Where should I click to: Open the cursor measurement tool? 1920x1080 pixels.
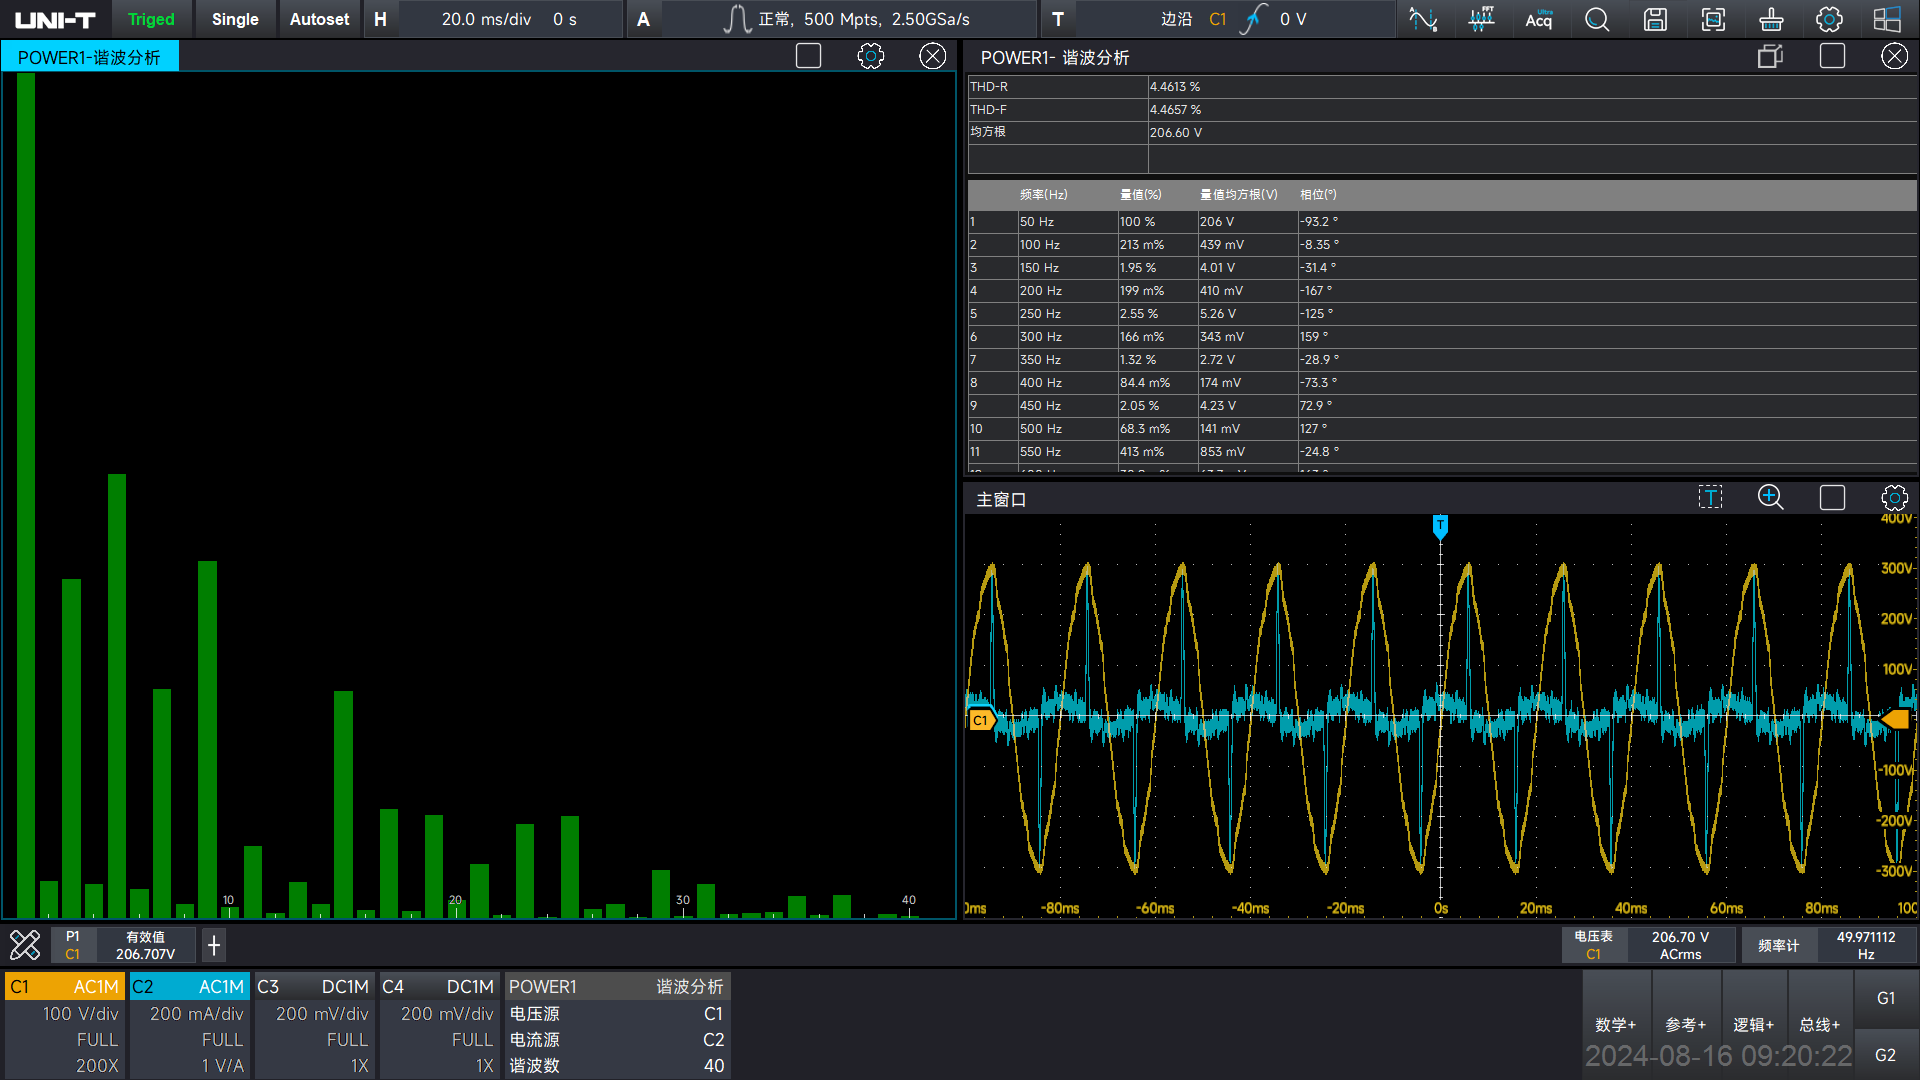coord(1423,19)
